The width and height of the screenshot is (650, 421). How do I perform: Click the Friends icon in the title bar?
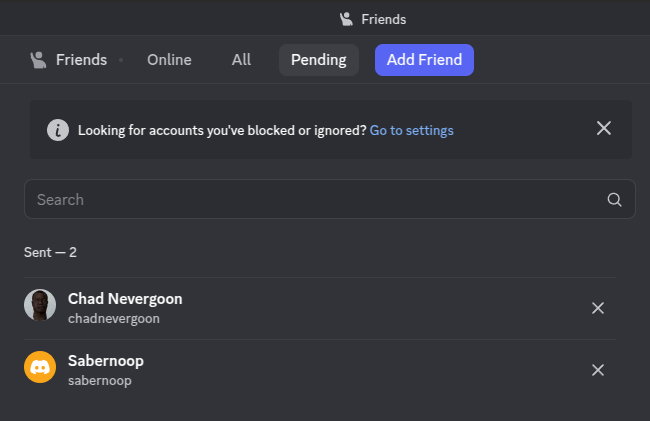[346, 19]
